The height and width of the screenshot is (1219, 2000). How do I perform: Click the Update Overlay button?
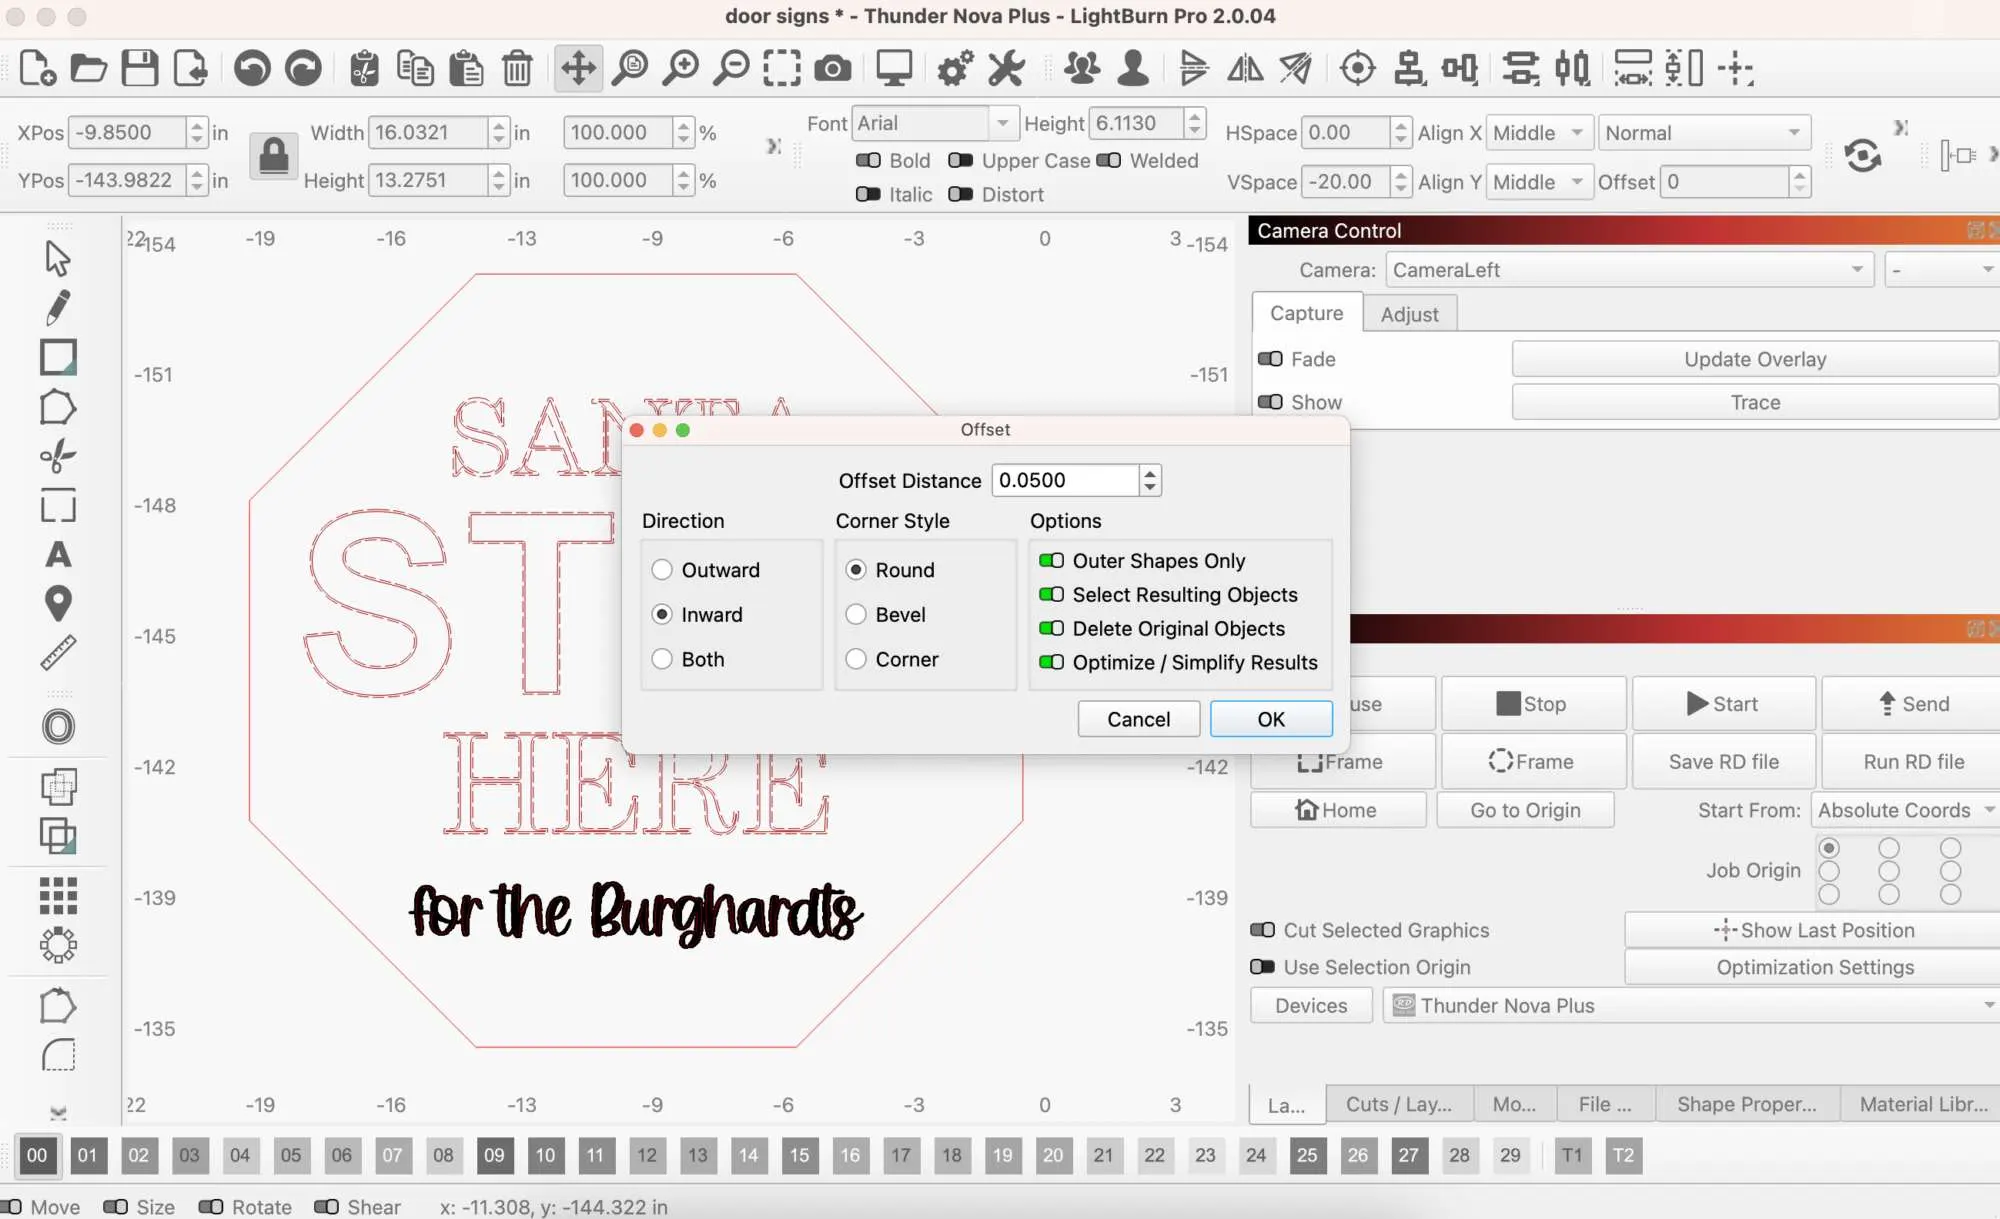pyautogui.click(x=1755, y=358)
